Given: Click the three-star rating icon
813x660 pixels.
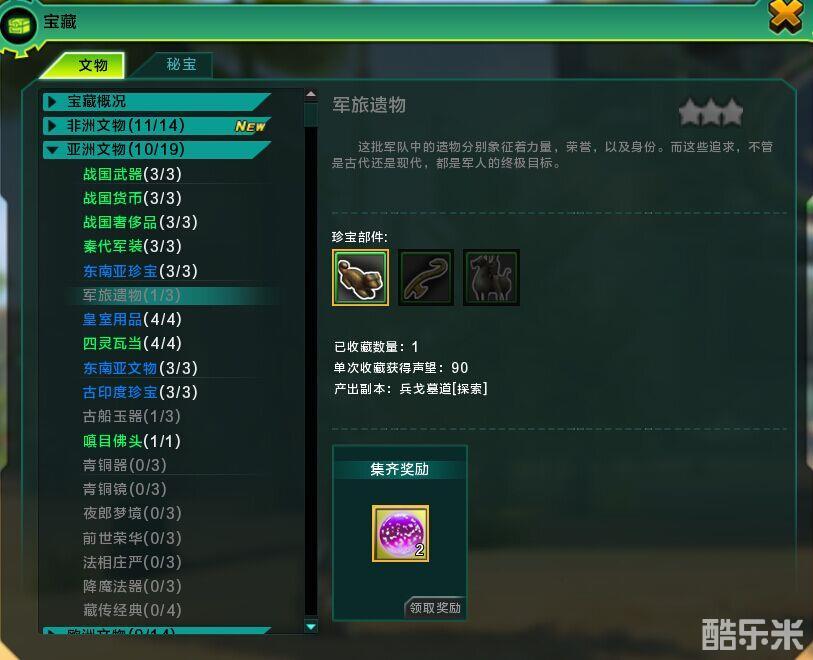Looking at the screenshot, I should point(711,112).
